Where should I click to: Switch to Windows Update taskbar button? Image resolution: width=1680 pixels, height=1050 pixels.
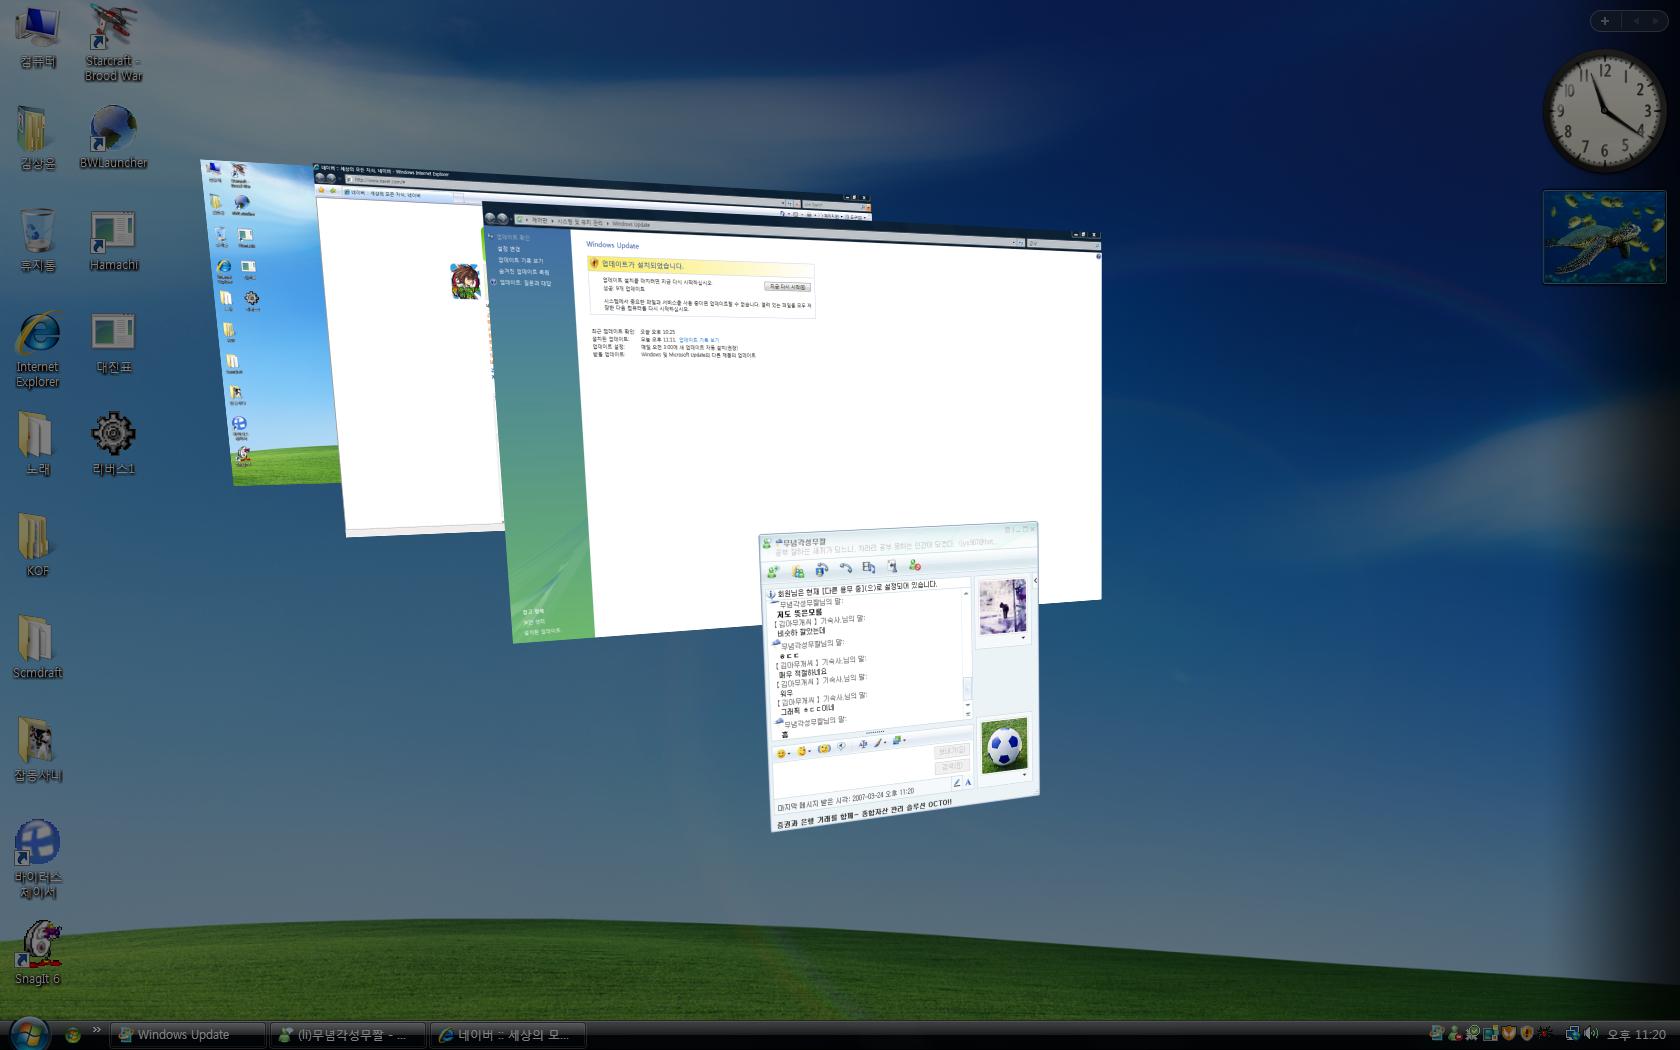click(x=188, y=1035)
